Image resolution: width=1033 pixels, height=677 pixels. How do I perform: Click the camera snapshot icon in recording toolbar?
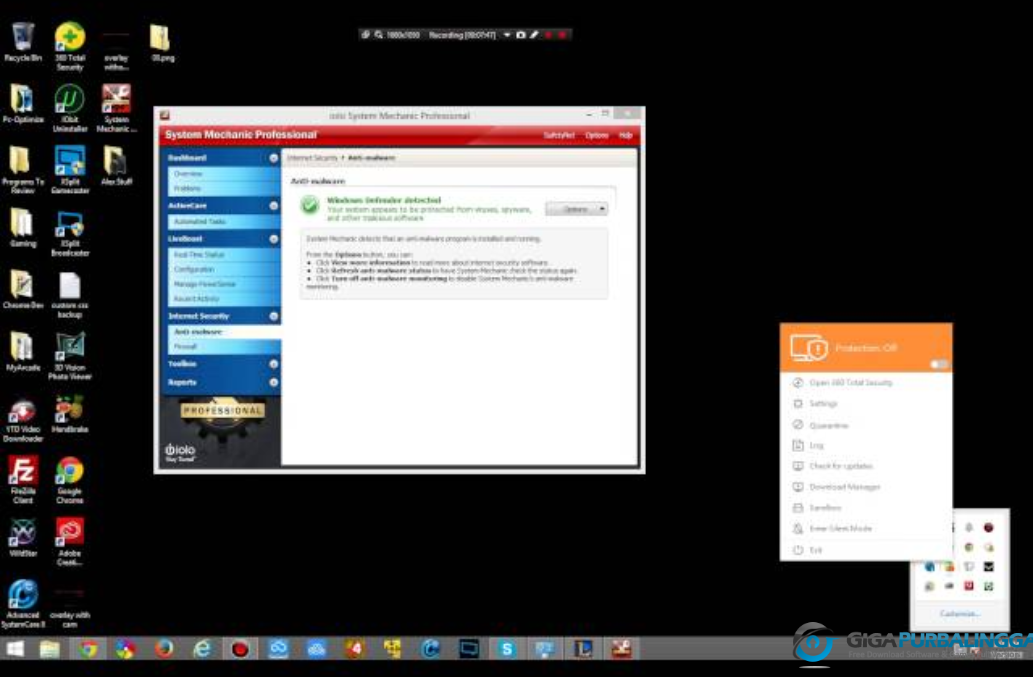coord(521,34)
